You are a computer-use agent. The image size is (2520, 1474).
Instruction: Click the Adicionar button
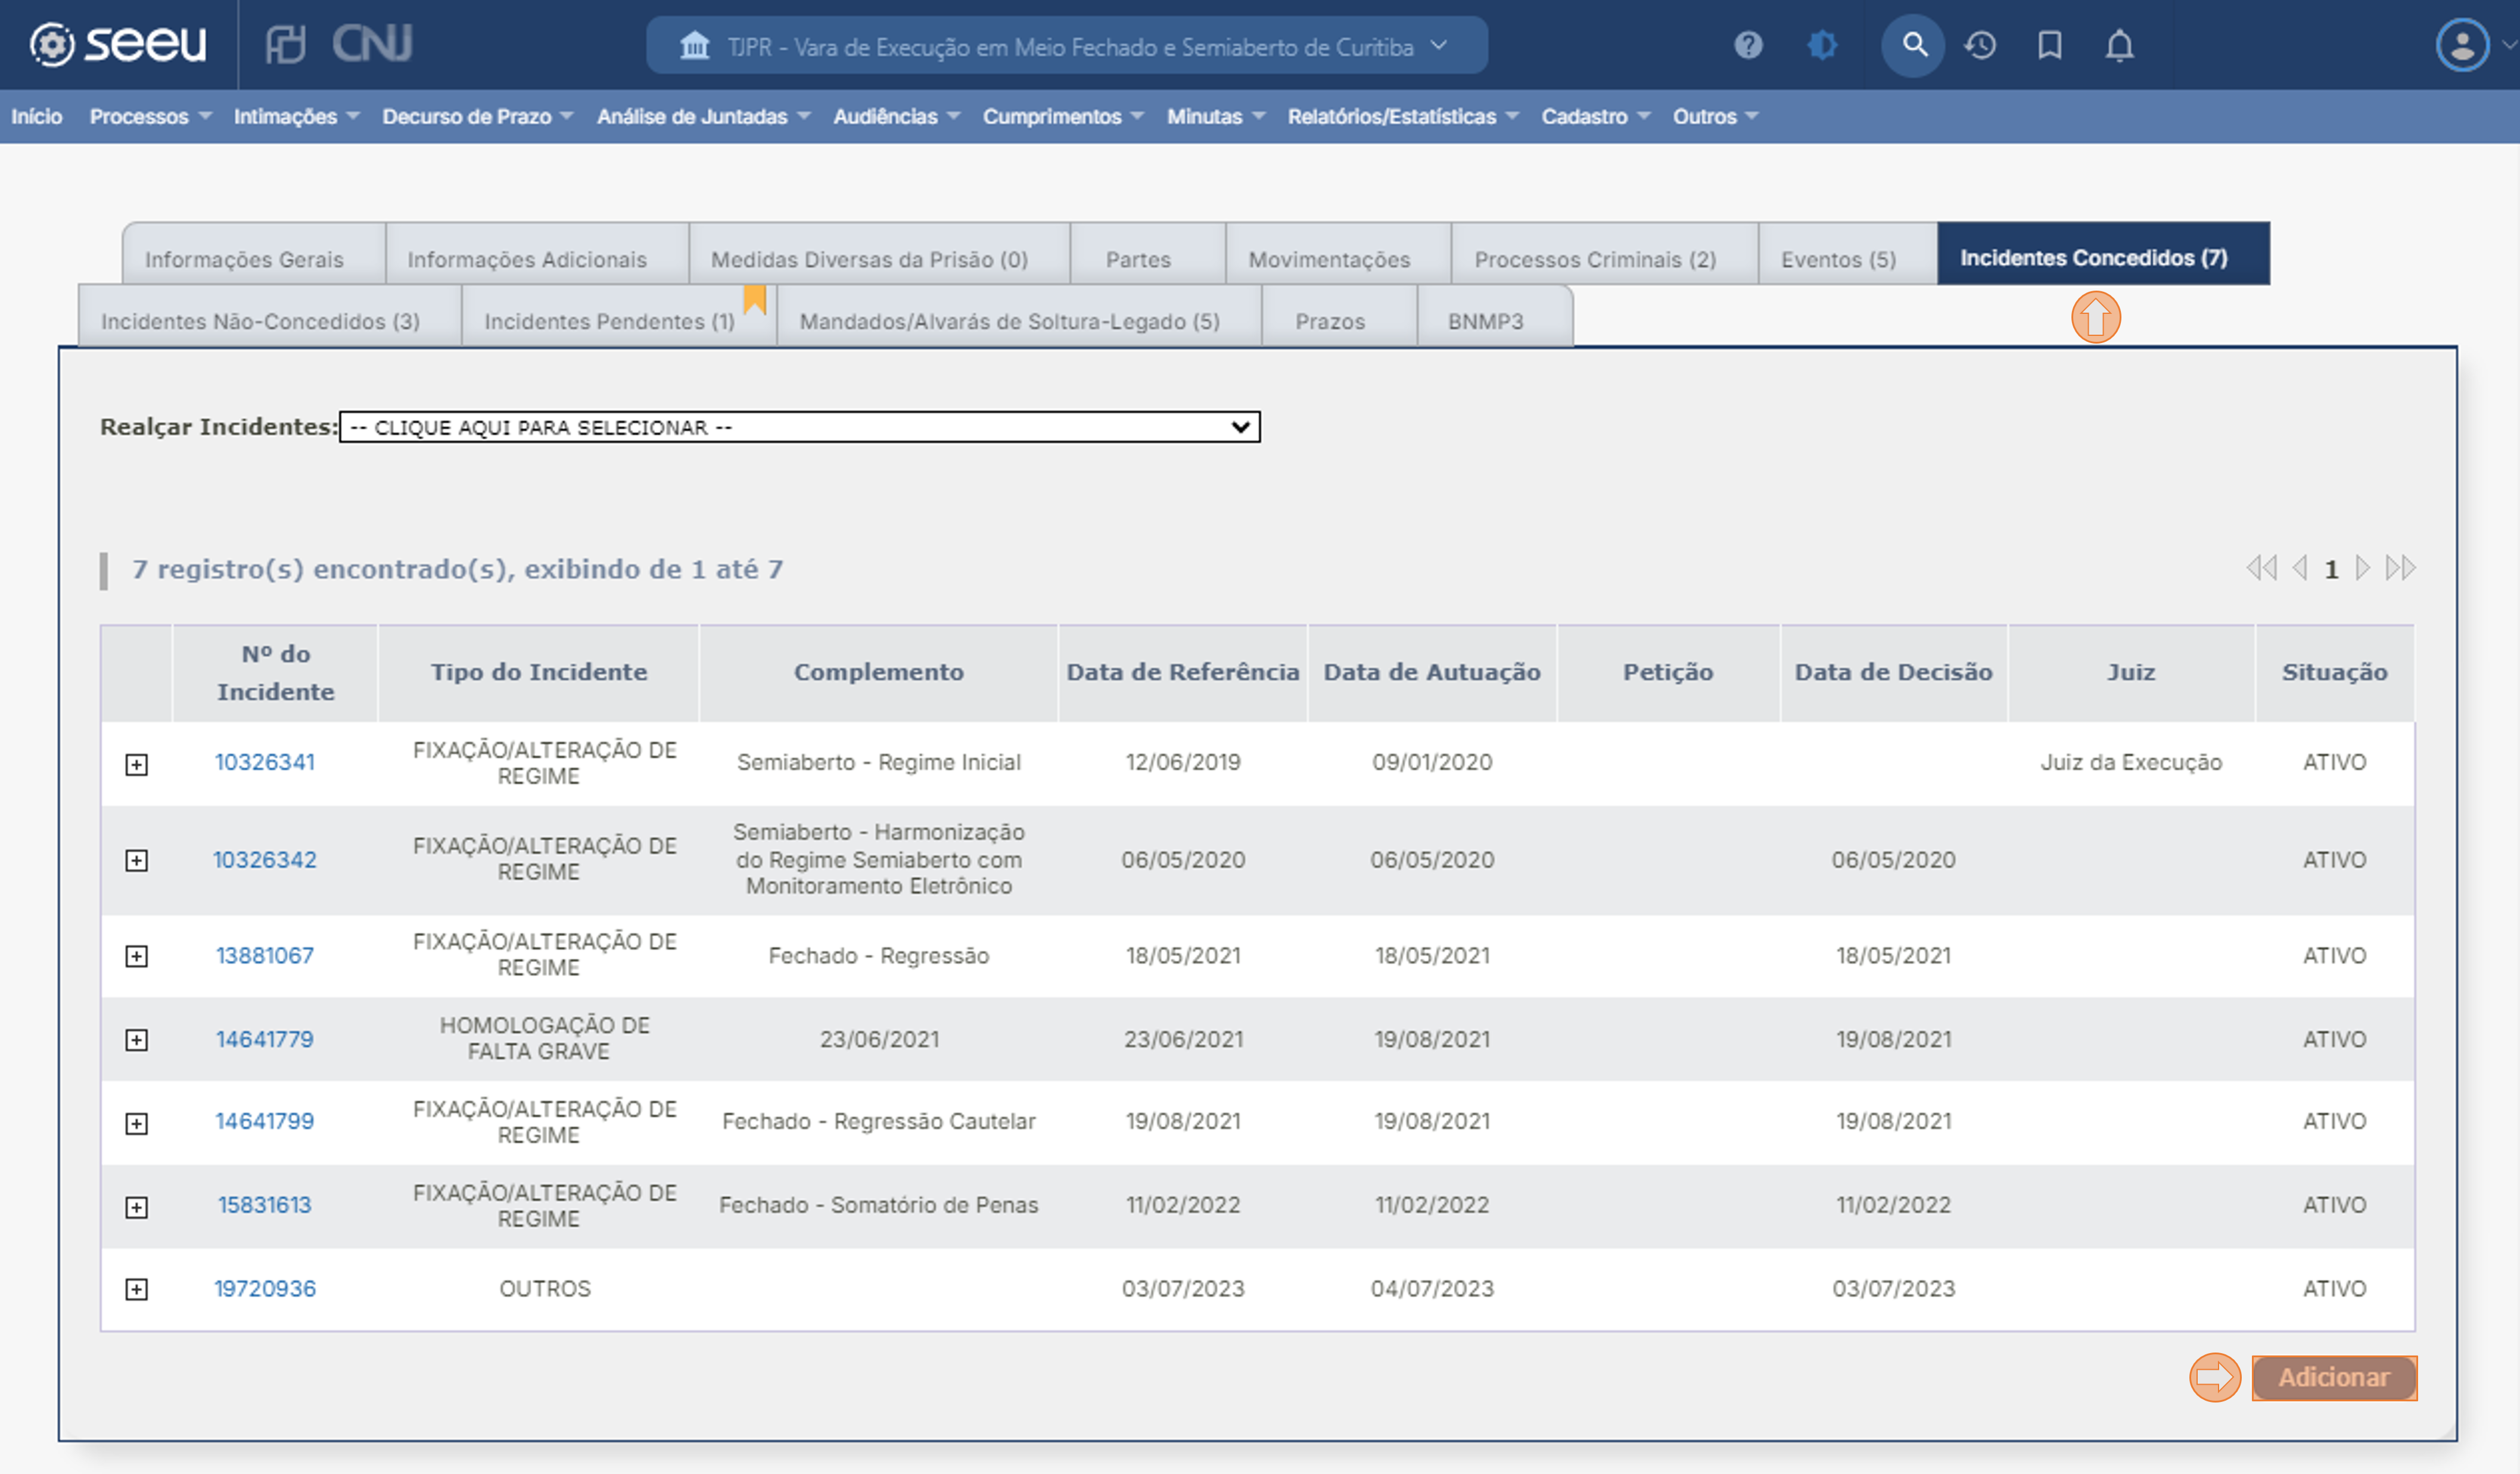click(2334, 1378)
